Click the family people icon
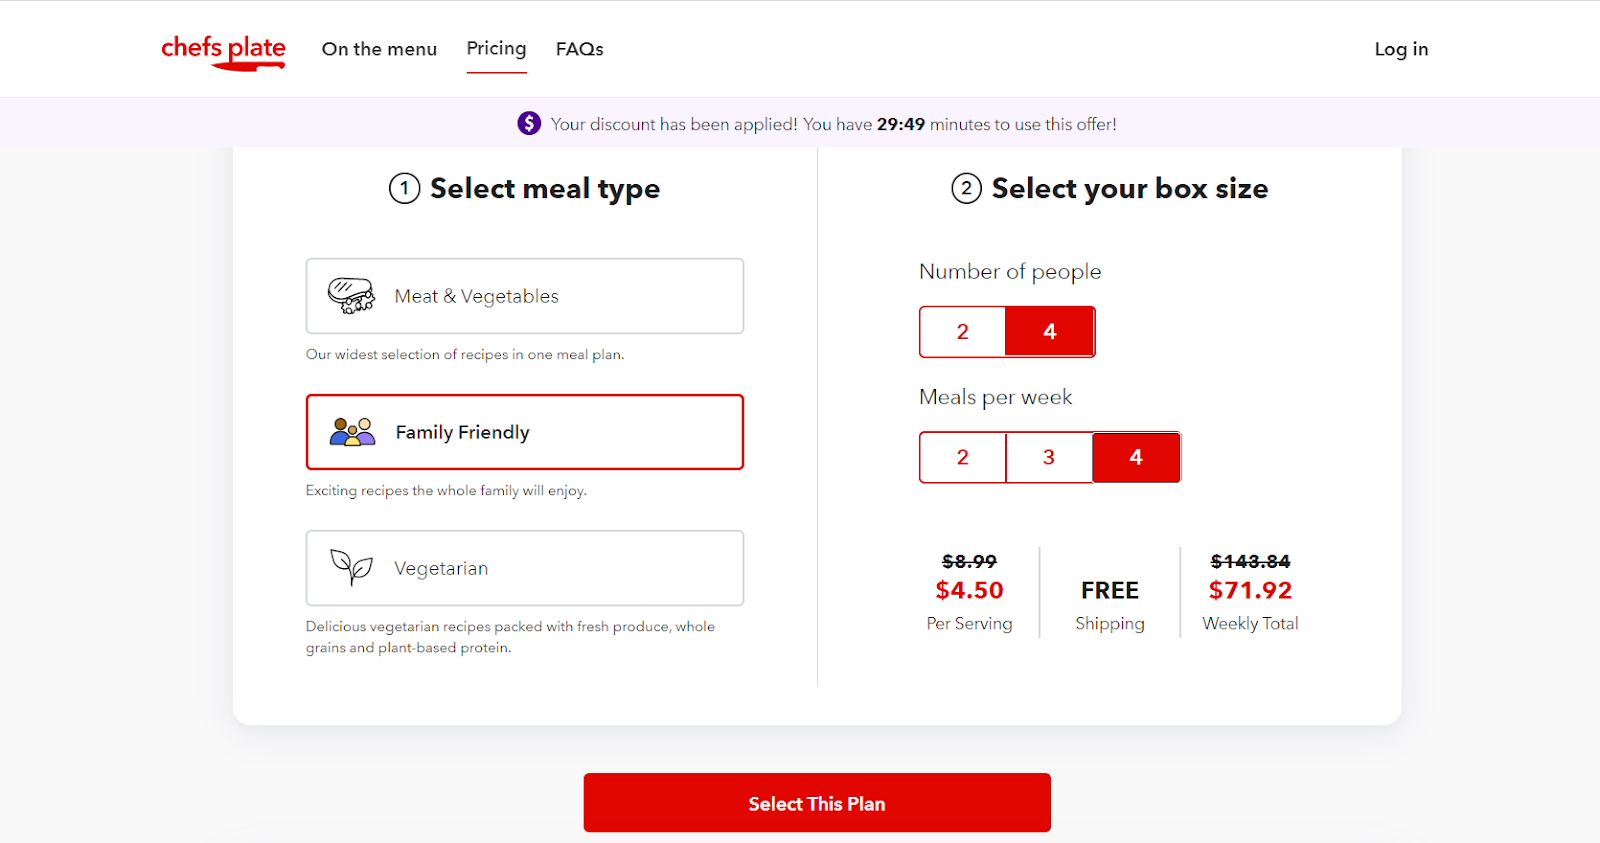The height and width of the screenshot is (843, 1600). click(352, 432)
